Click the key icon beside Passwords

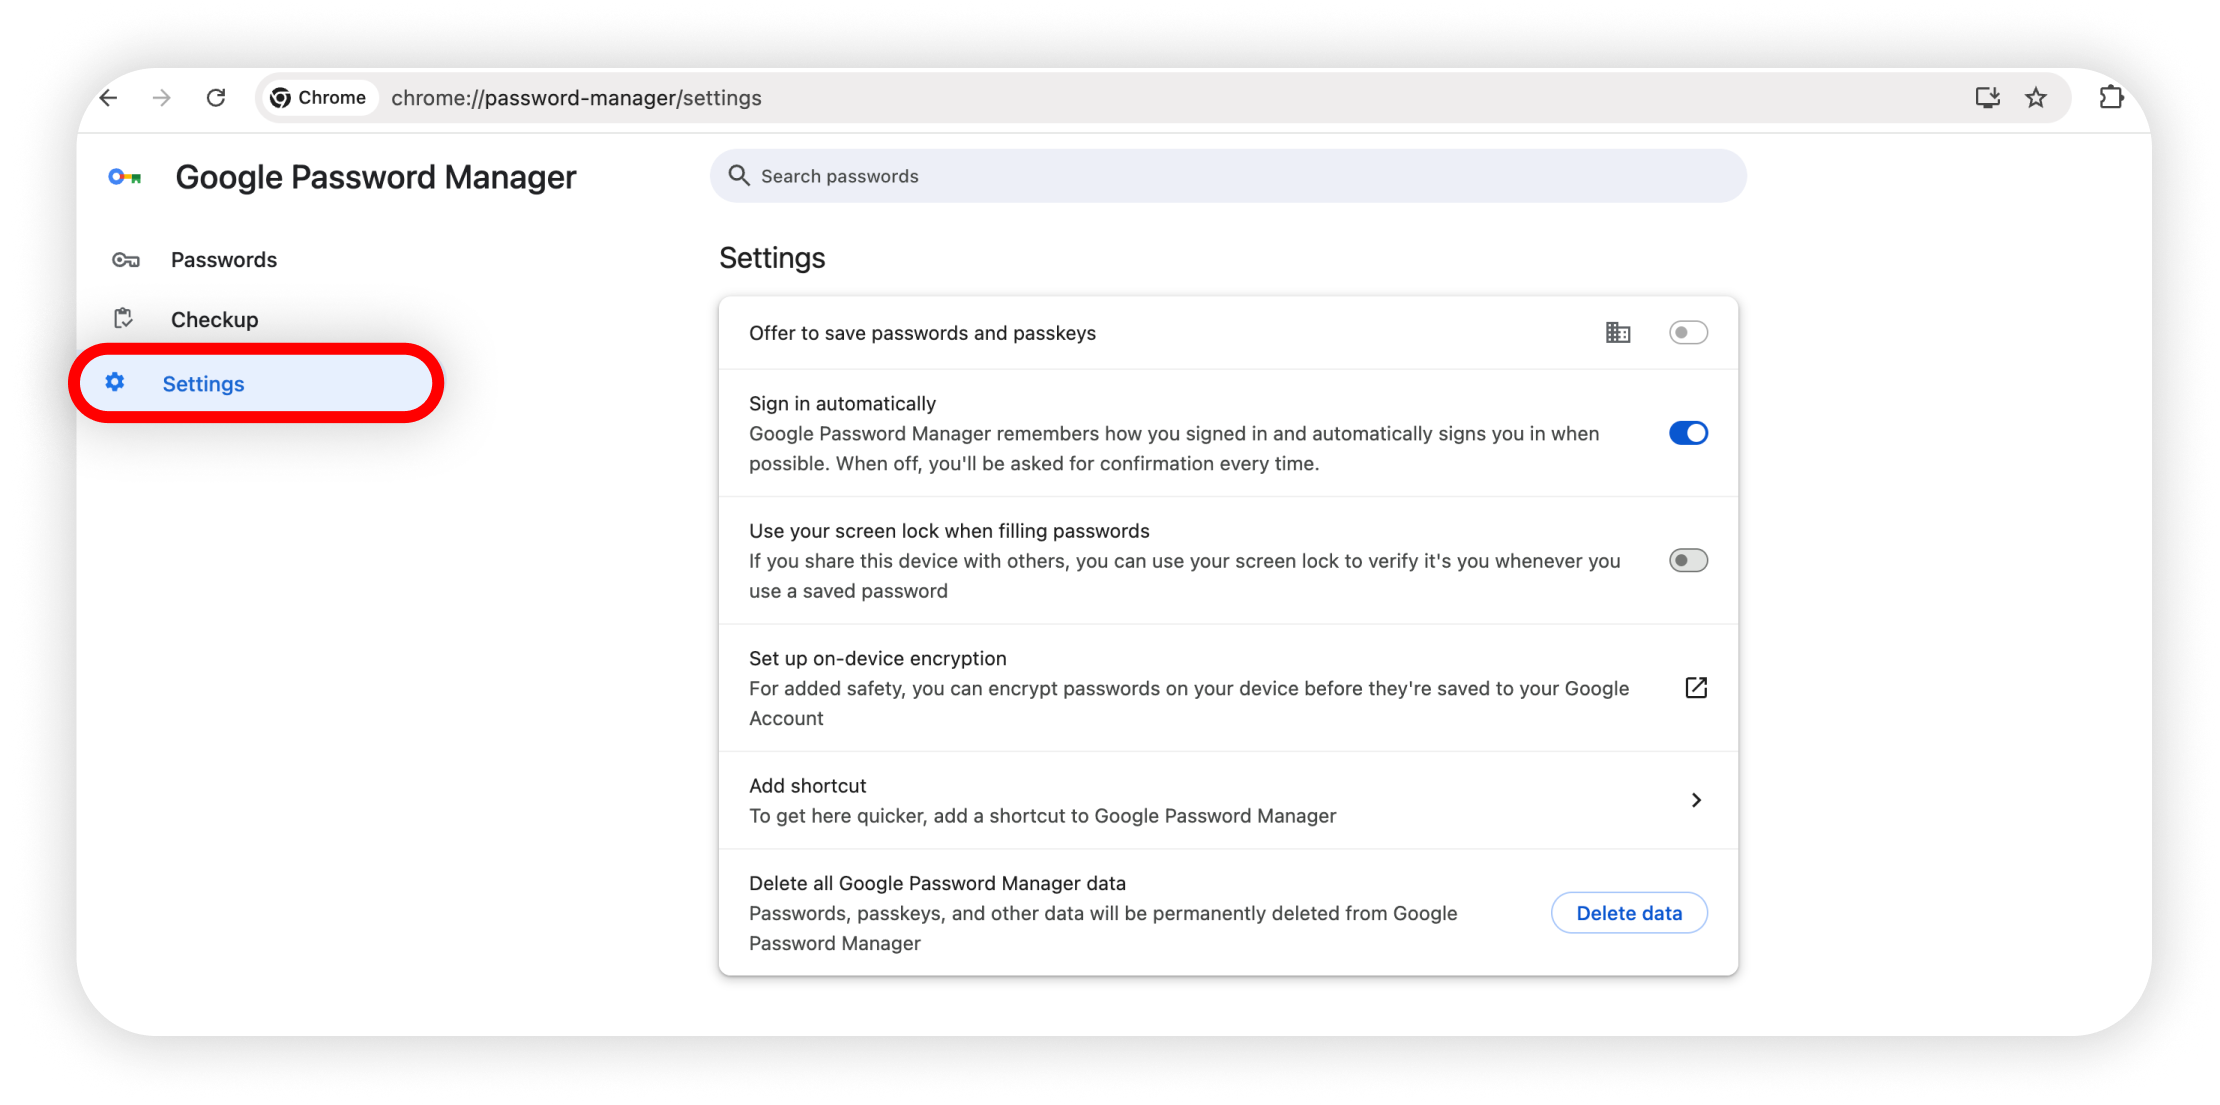tap(125, 260)
